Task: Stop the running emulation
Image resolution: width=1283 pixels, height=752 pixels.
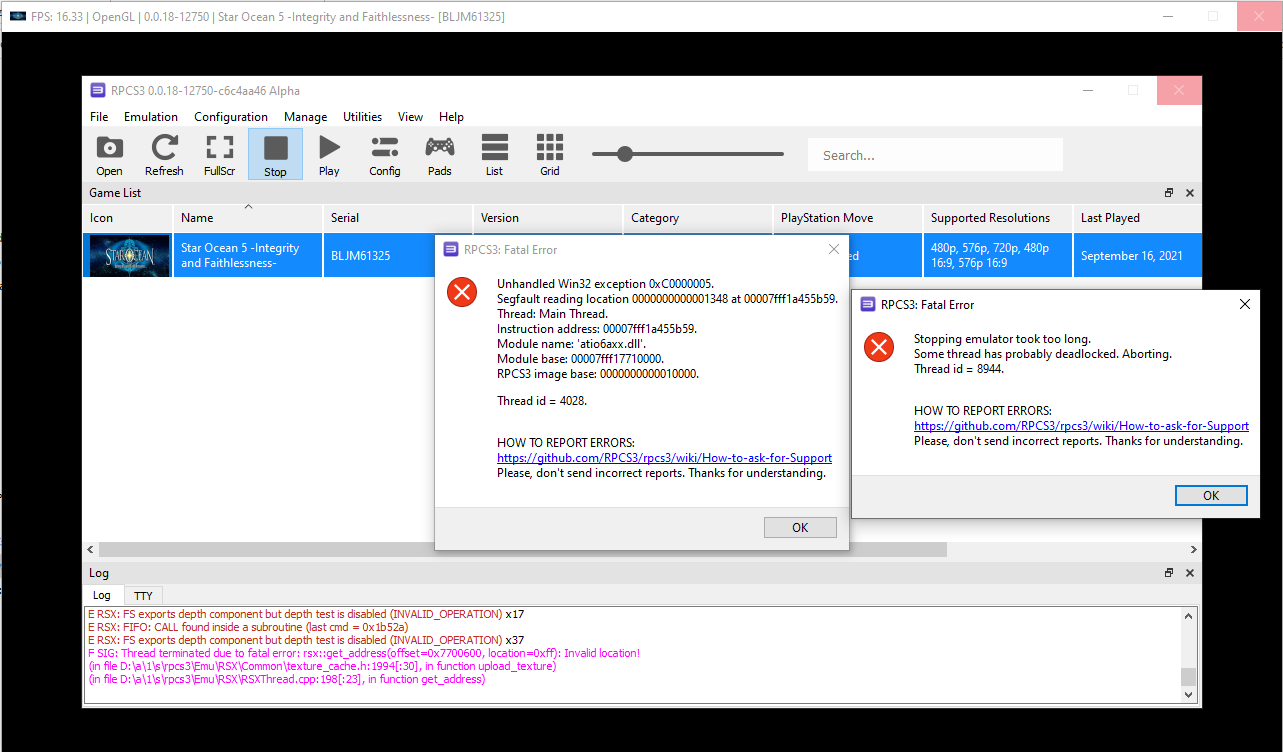Action: coord(275,155)
